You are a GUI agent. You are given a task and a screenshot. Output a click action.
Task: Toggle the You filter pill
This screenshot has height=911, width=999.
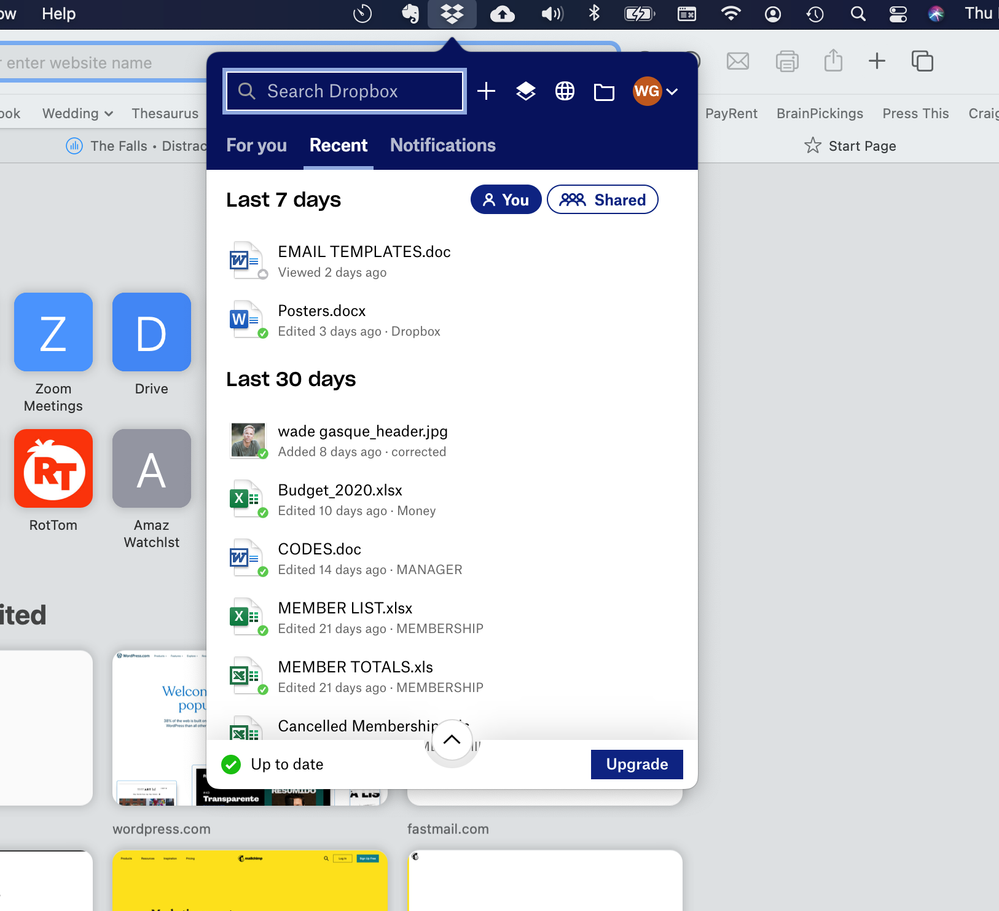505,200
